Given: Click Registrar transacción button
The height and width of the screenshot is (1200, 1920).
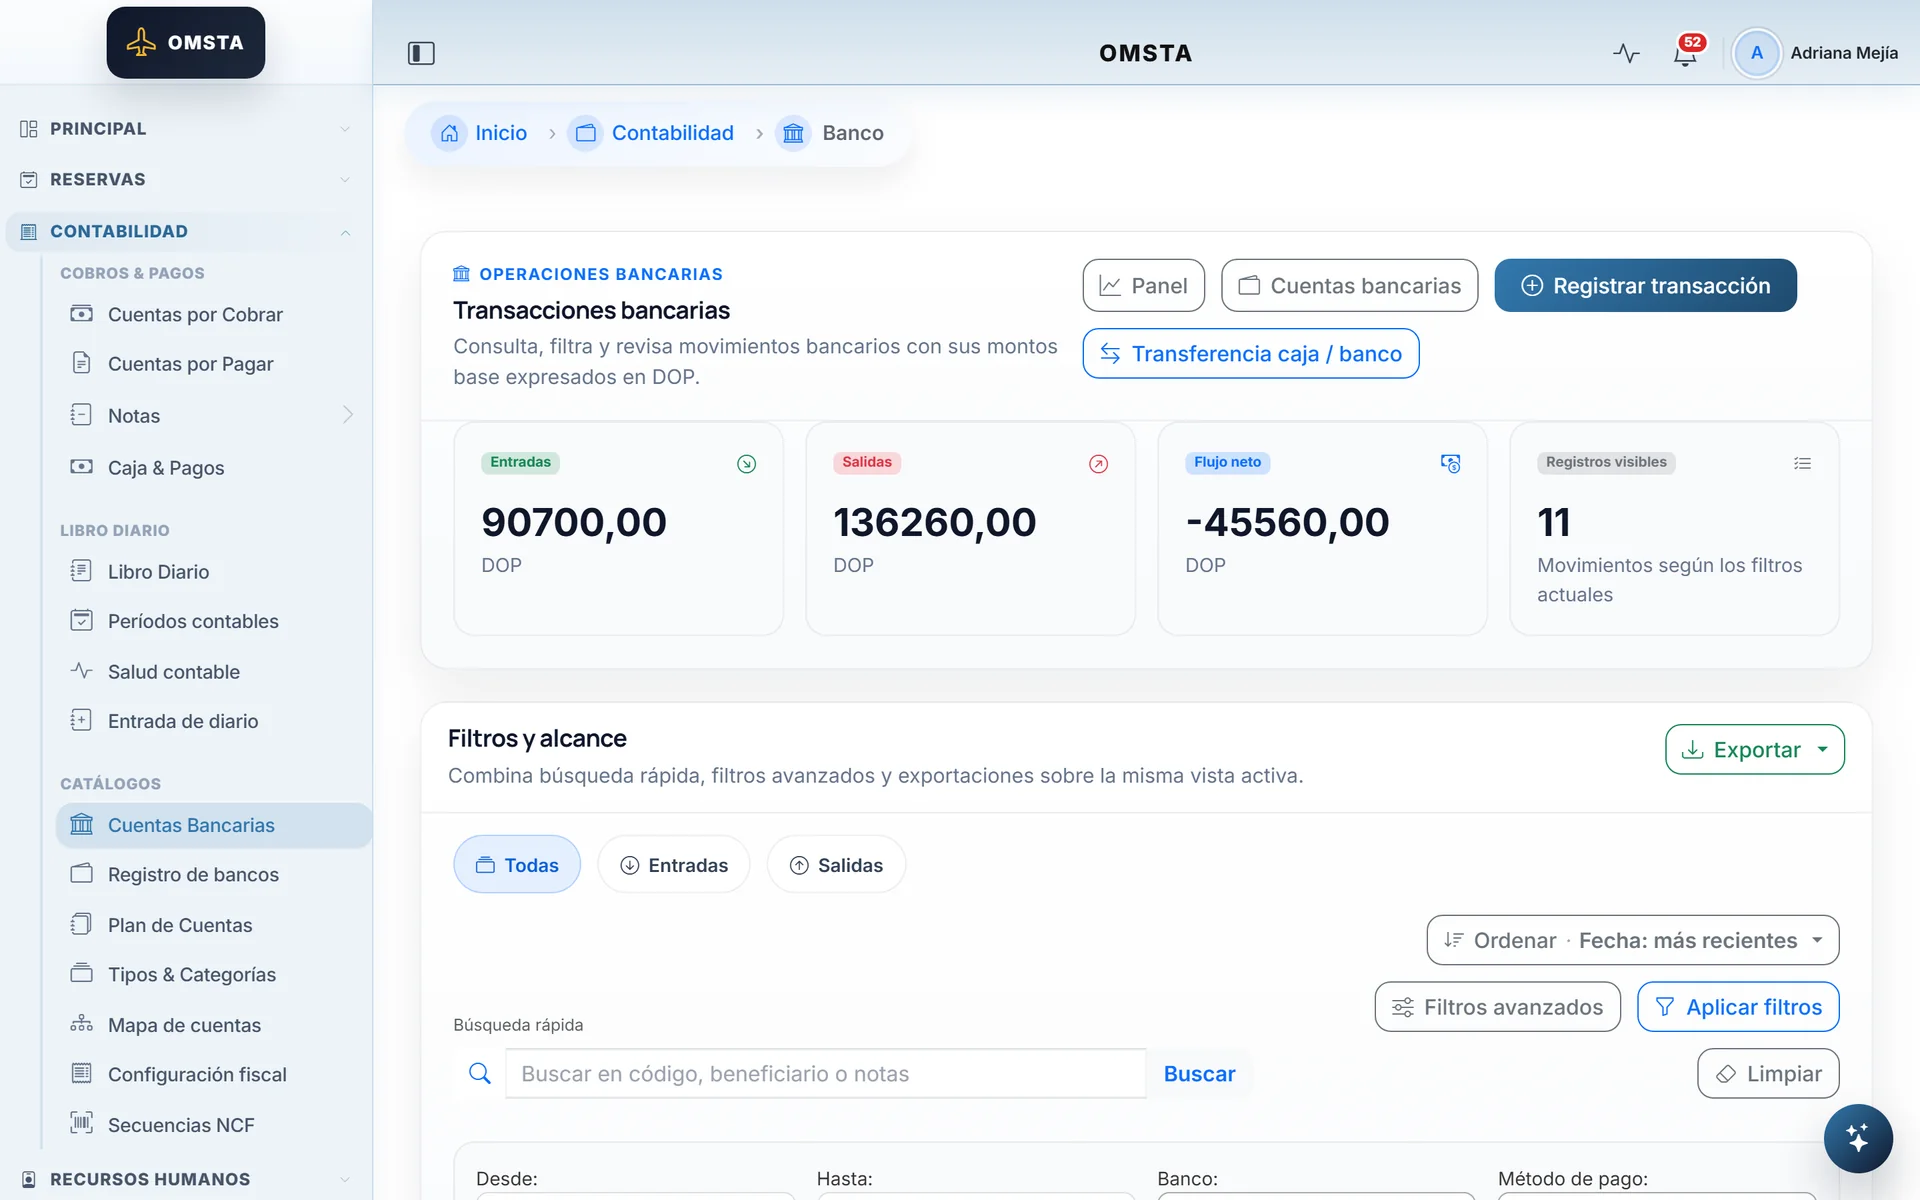Looking at the screenshot, I should coord(1645,286).
